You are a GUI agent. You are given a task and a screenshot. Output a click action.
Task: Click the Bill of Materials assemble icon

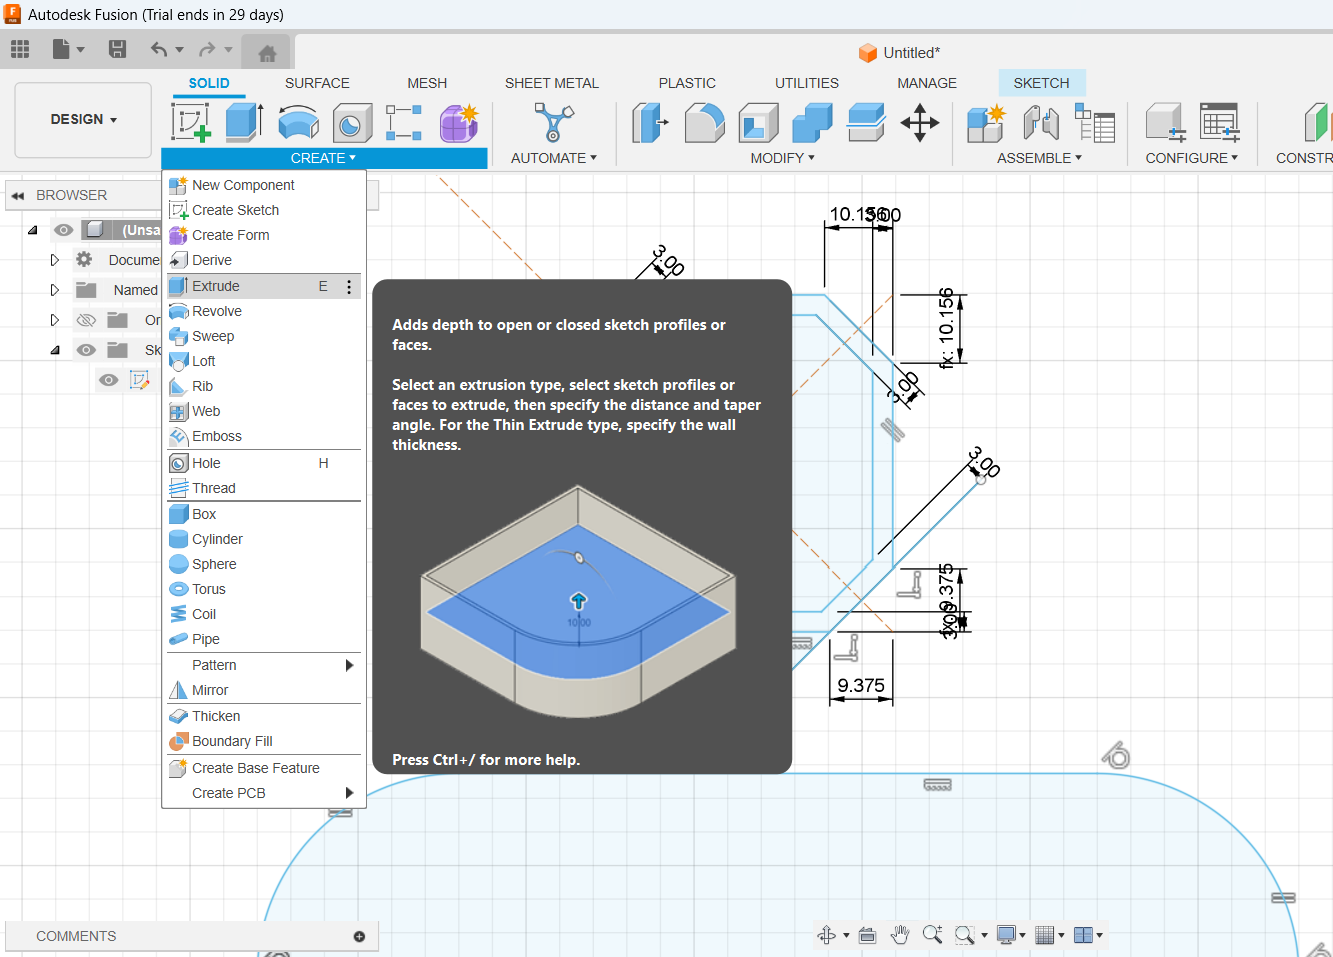(1095, 123)
